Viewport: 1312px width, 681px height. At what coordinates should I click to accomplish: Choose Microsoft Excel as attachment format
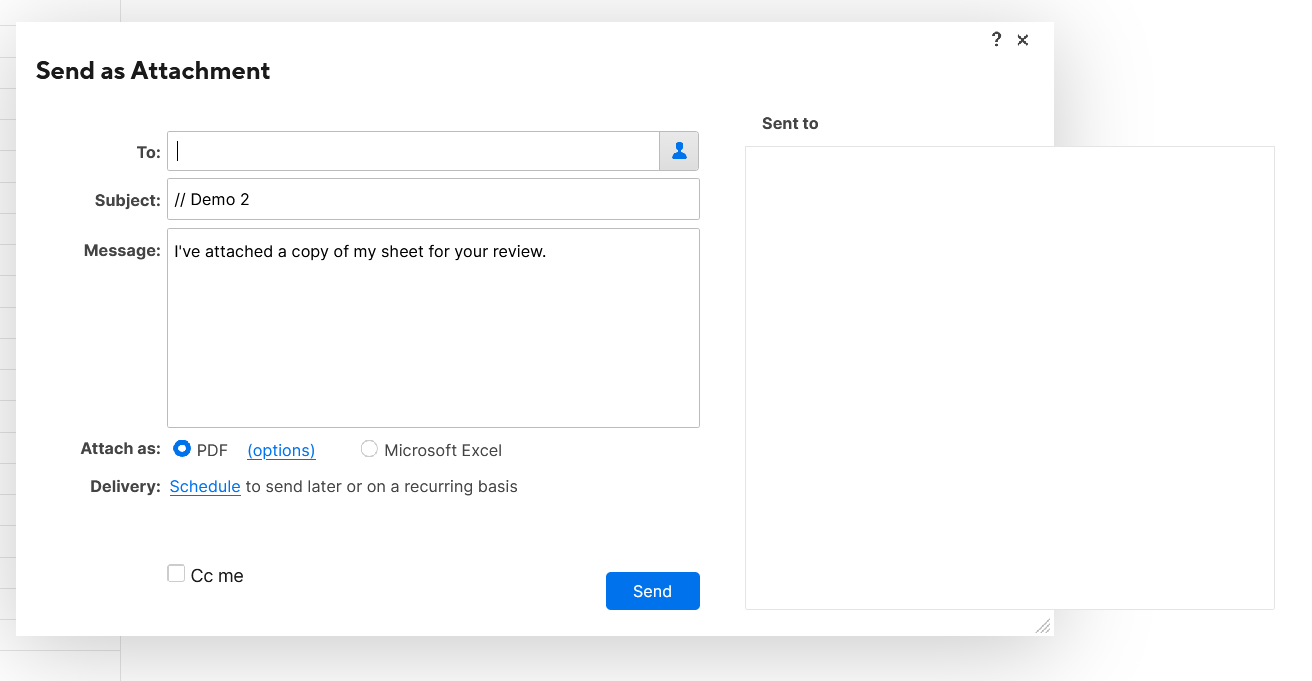(369, 449)
